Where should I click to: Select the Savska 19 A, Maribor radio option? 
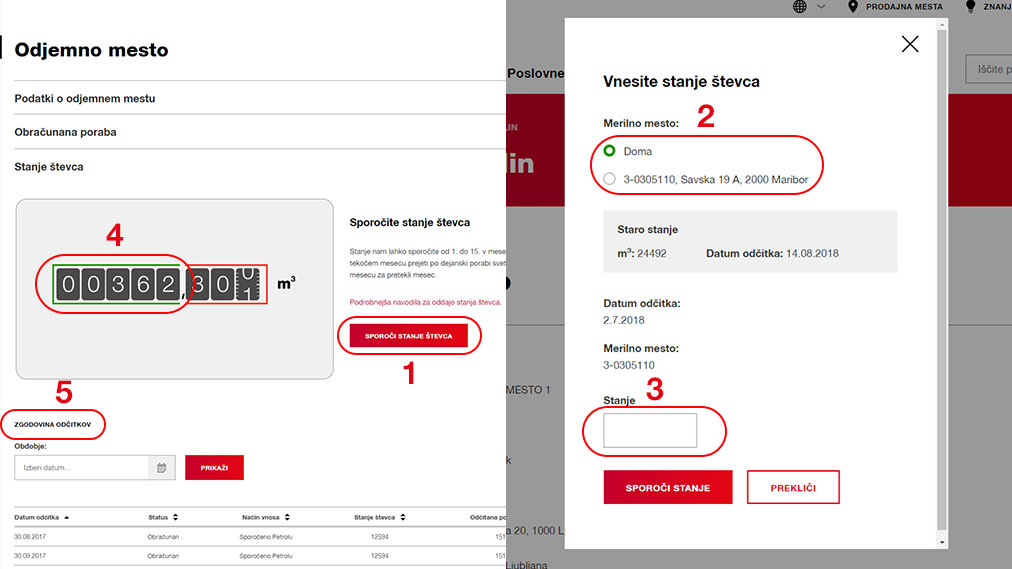610,179
